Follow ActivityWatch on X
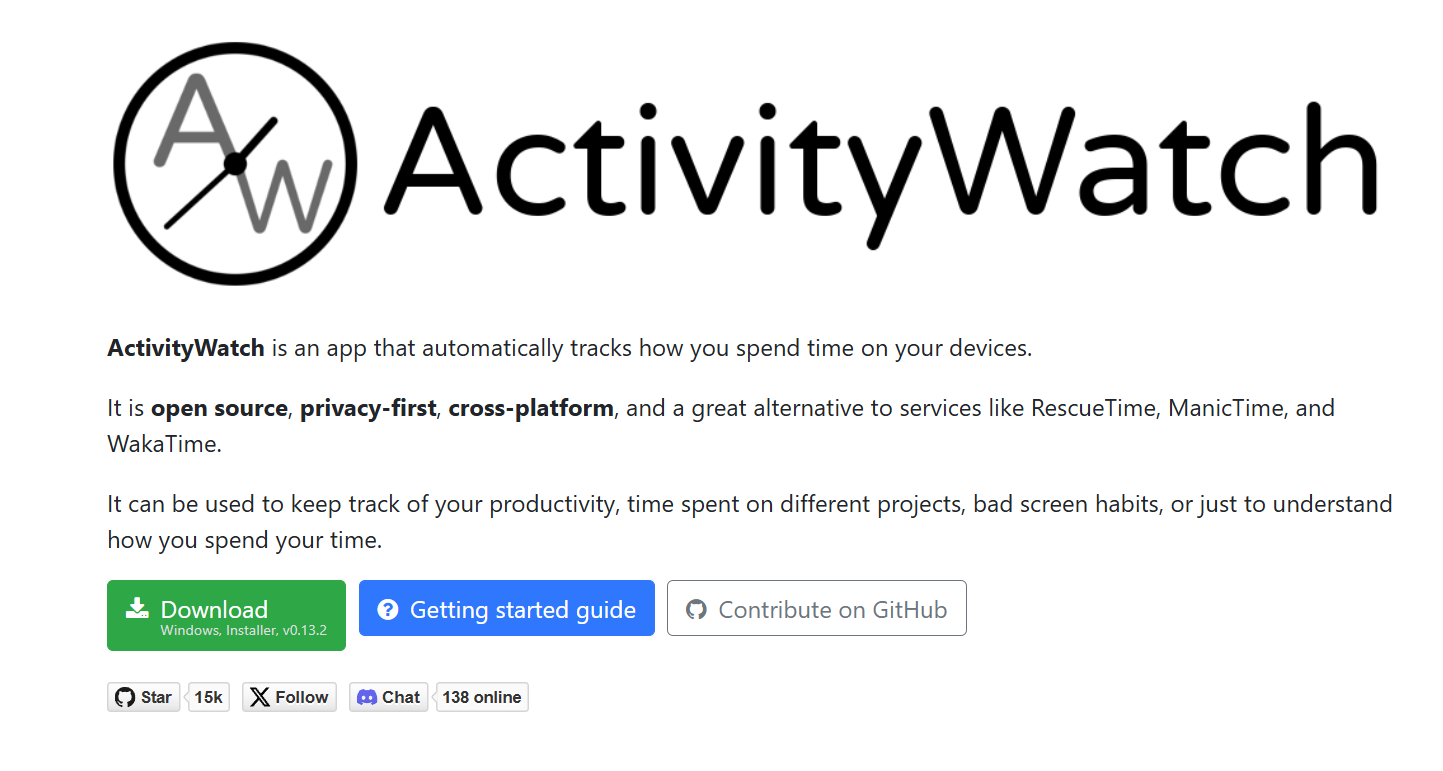This screenshot has height=771, width=1443. (x=289, y=696)
